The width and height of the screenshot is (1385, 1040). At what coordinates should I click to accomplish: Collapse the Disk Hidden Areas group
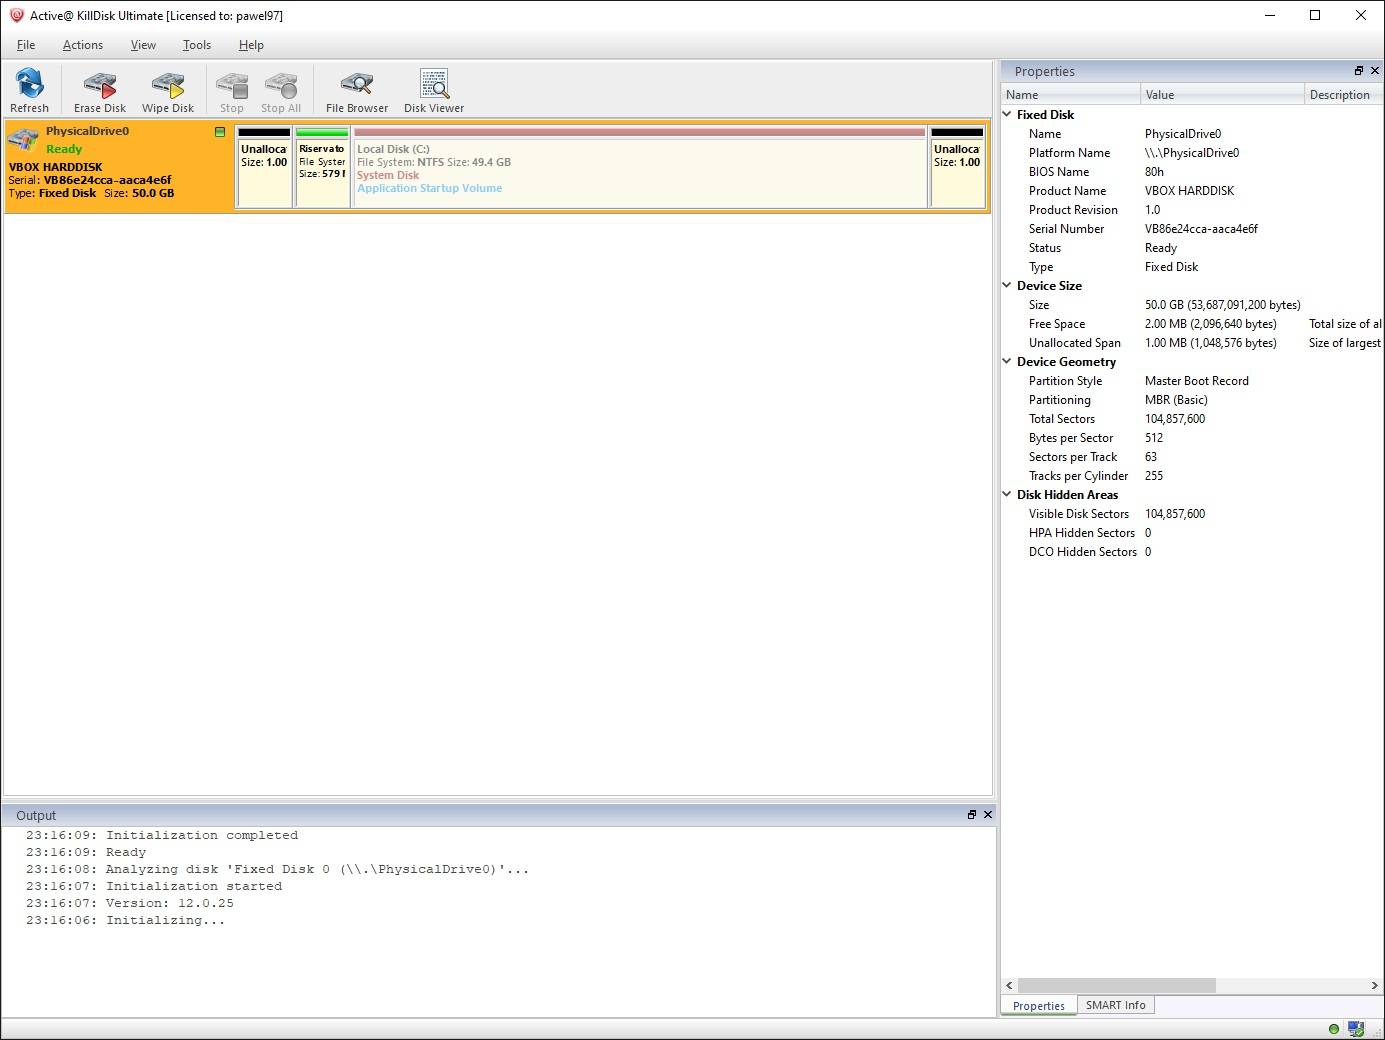click(1007, 495)
